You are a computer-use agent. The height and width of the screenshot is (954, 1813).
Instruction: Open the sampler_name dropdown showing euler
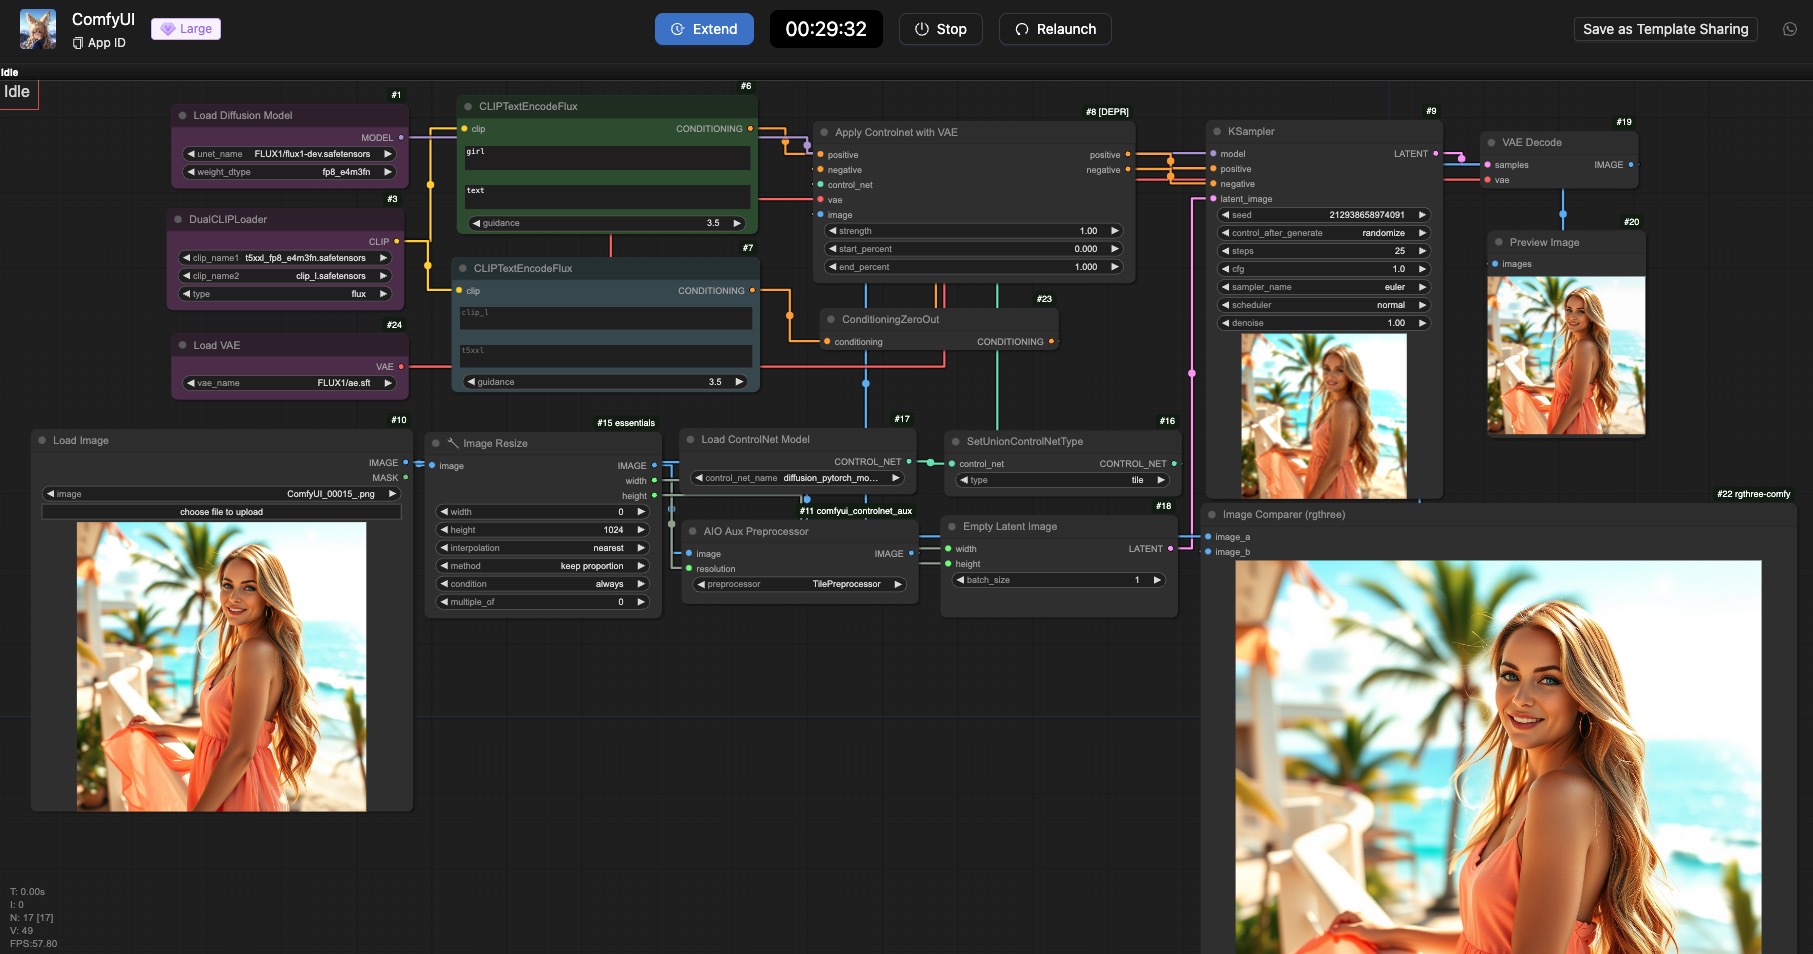coord(1323,287)
